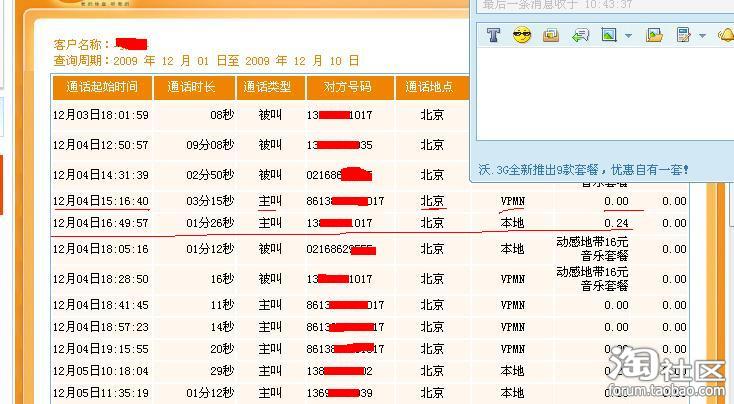734x404 pixels.
Task: Click the 对方号码 column header
Action: (x=350, y=87)
